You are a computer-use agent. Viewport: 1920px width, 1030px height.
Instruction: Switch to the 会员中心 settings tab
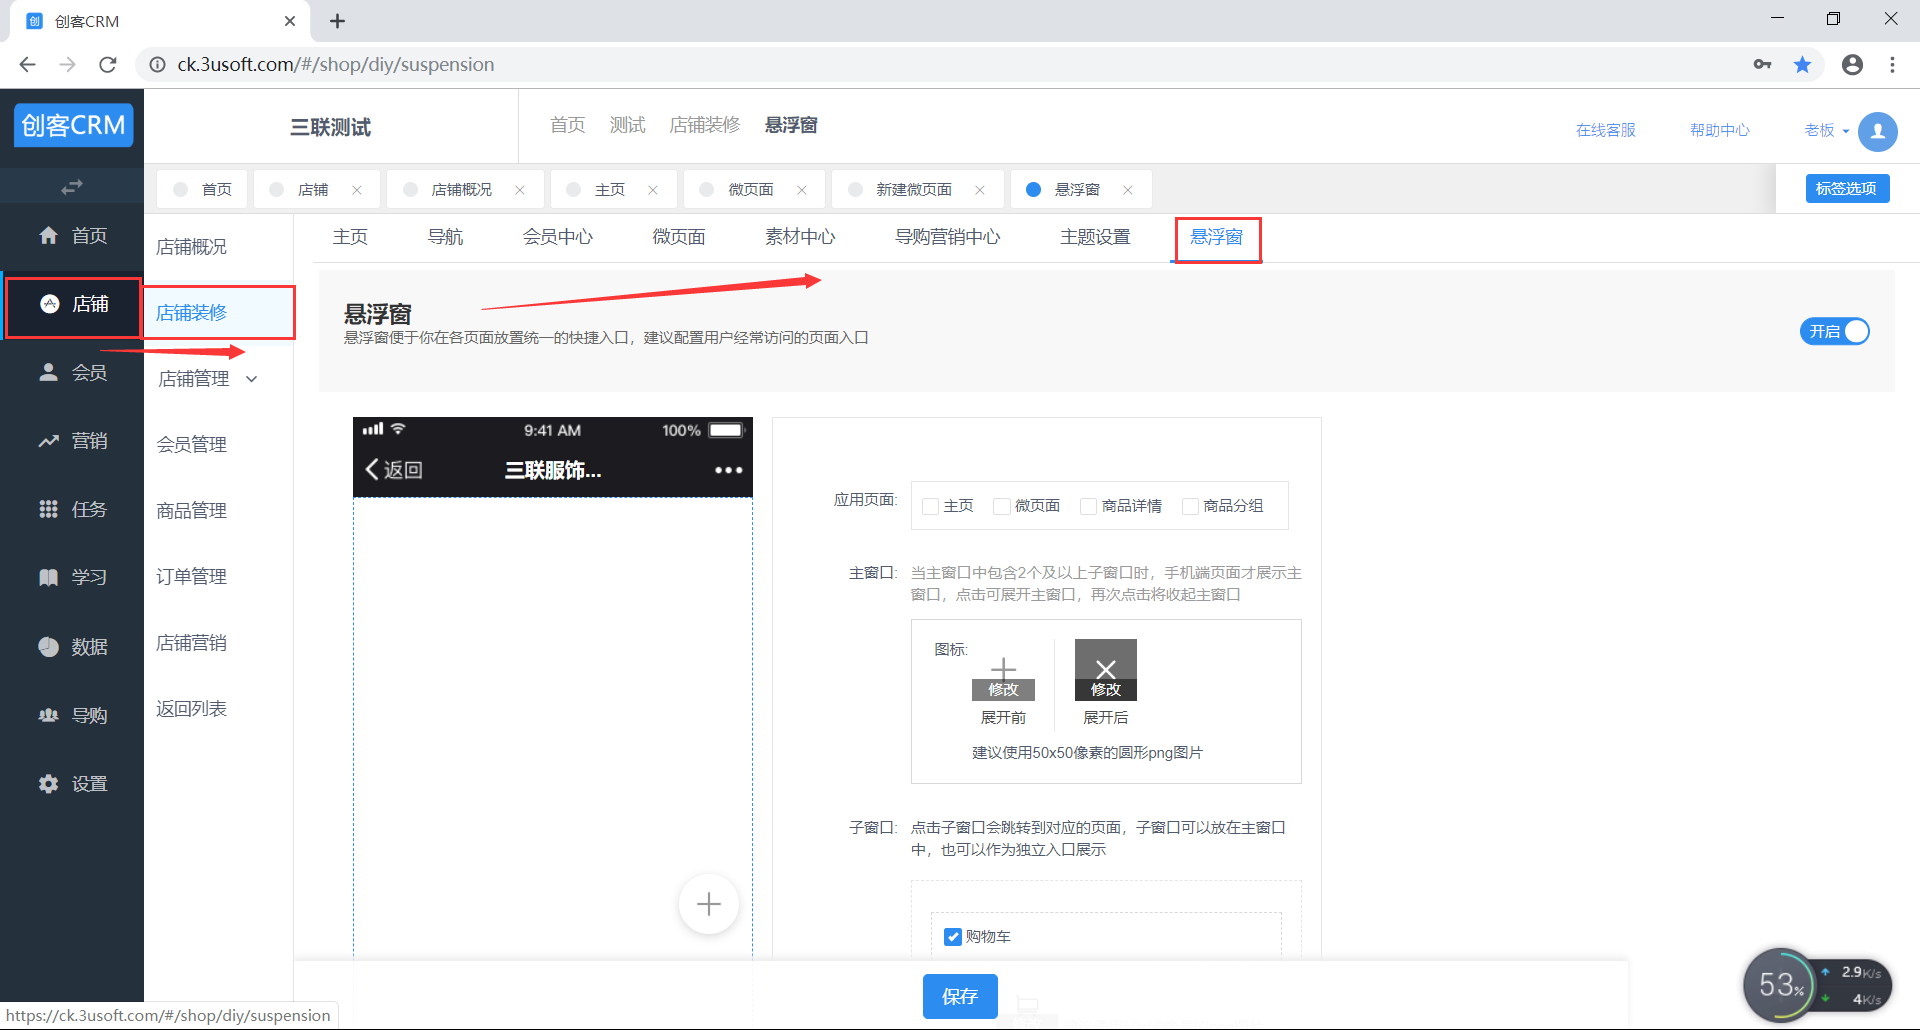click(558, 237)
